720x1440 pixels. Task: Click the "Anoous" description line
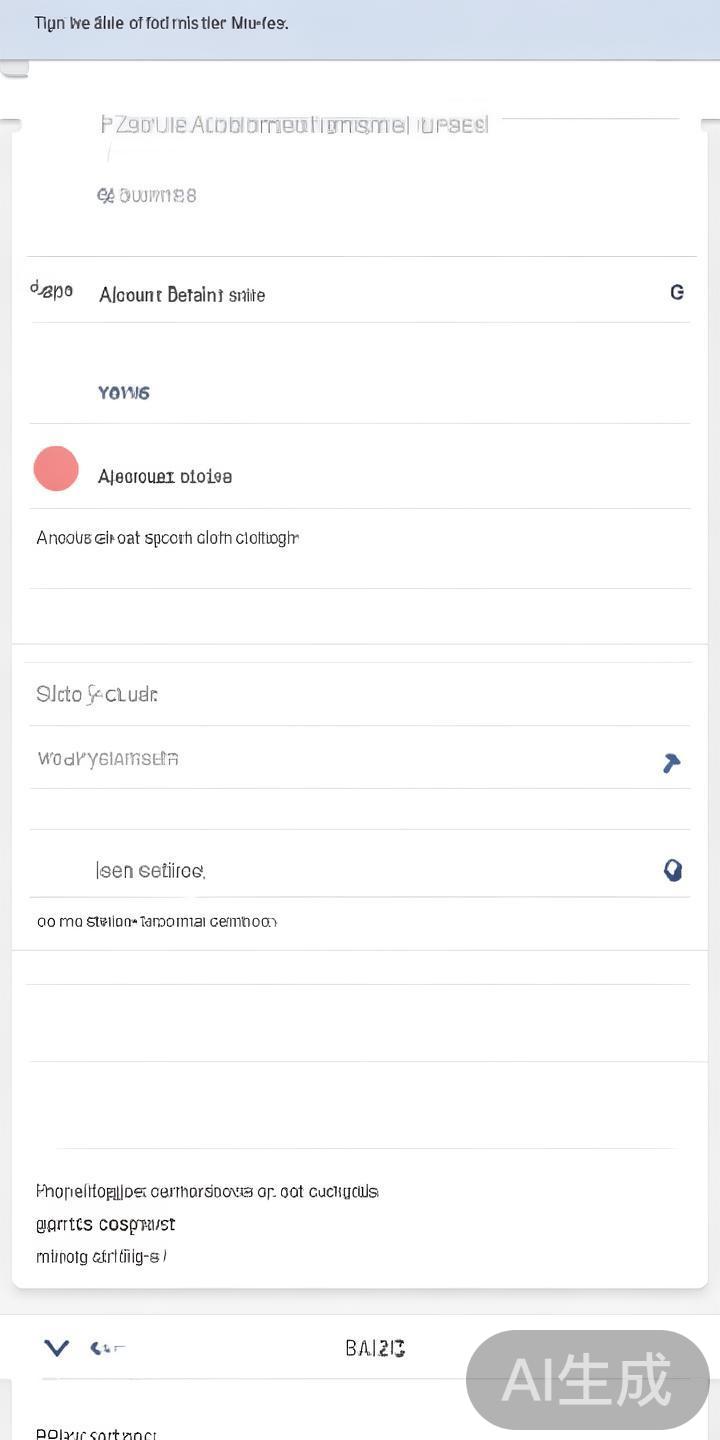[167, 538]
